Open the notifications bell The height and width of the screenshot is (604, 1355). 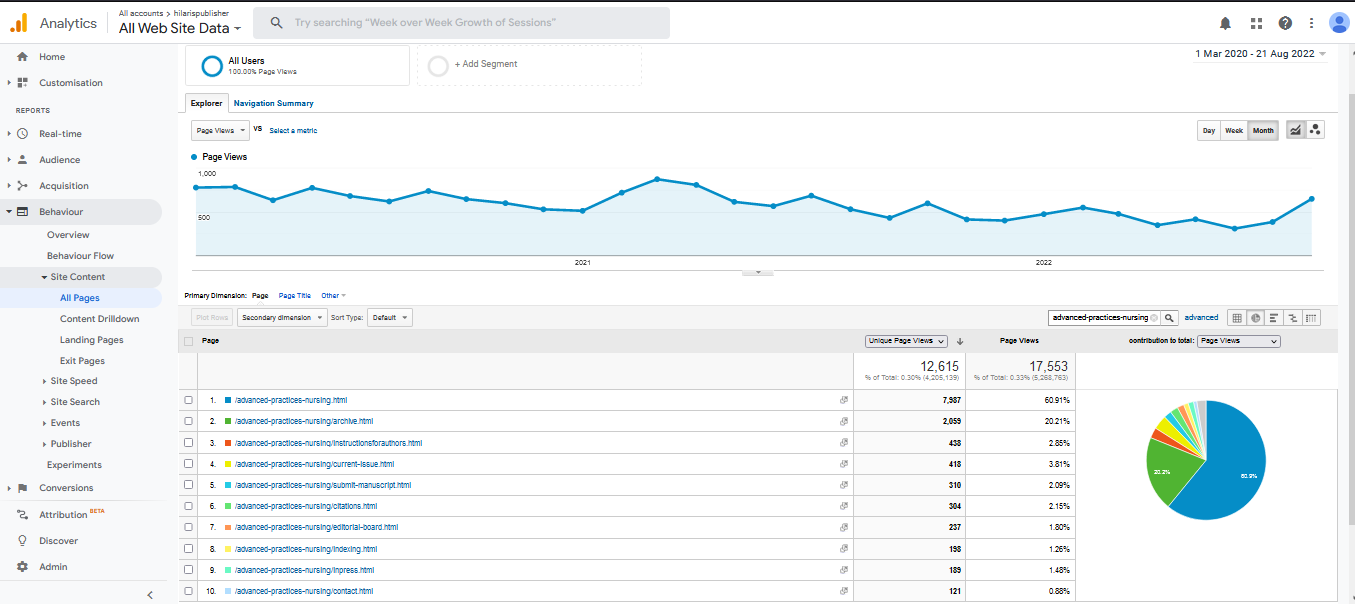[1225, 23]
